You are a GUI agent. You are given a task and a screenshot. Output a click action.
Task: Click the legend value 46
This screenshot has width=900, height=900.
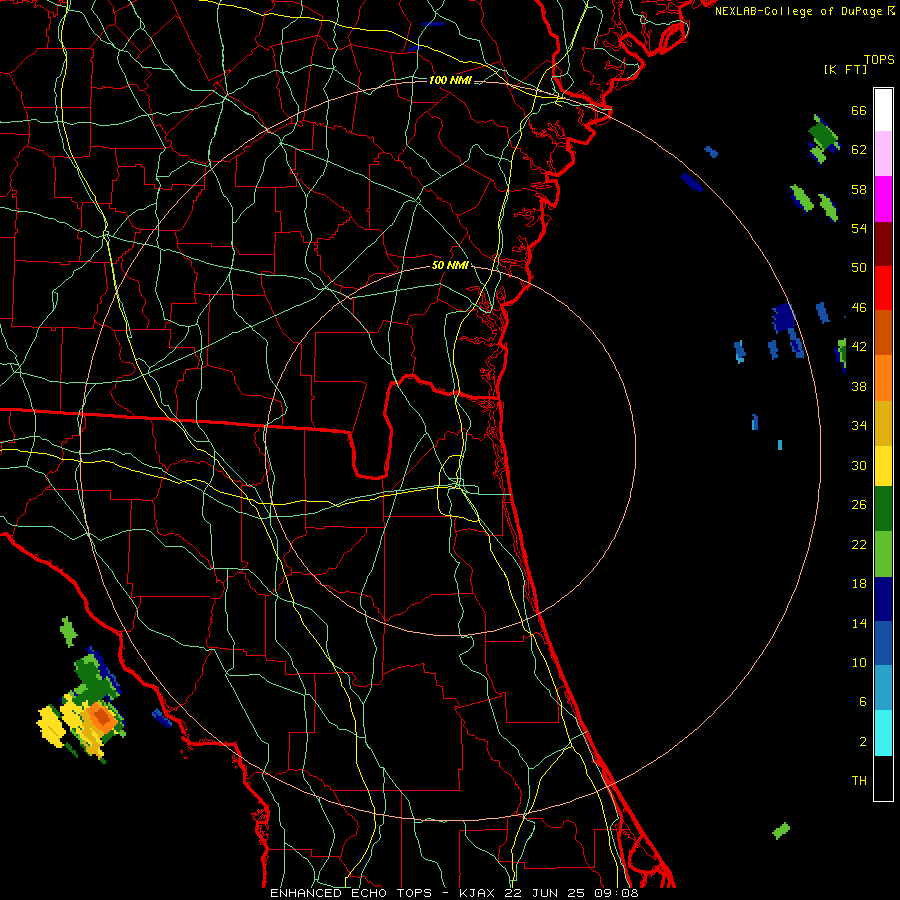click(x=859, y=308)
